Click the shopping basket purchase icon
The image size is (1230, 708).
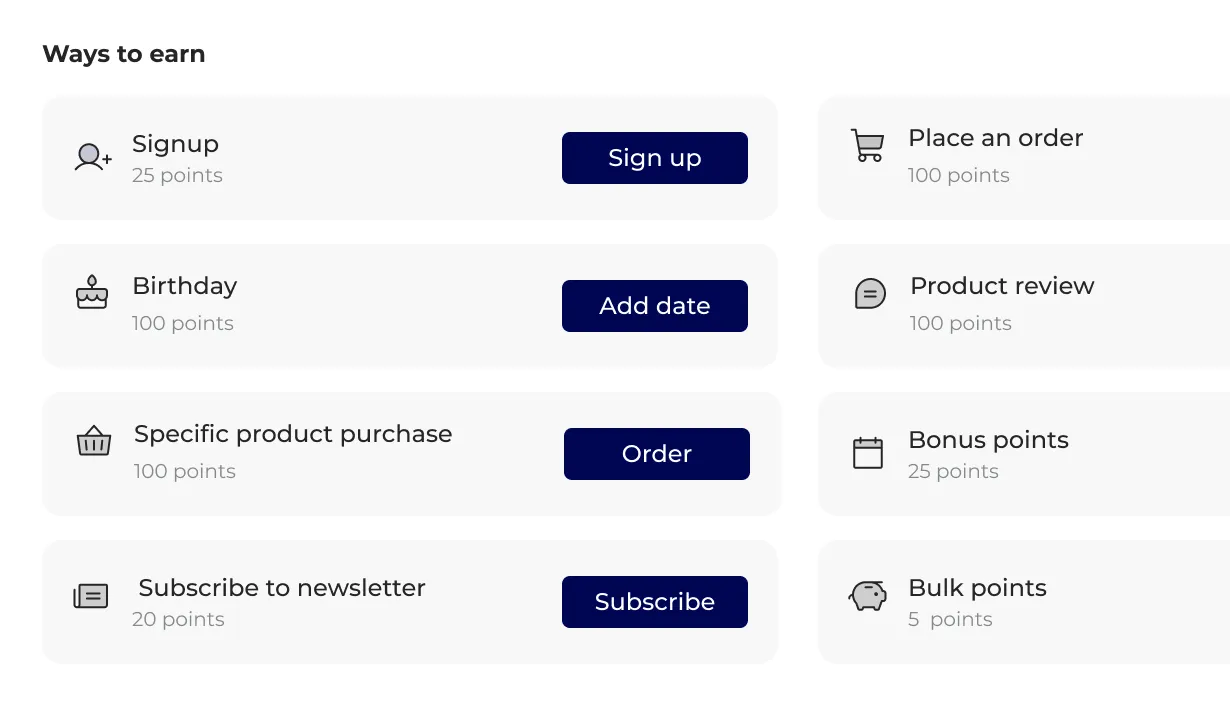point(92,441)
